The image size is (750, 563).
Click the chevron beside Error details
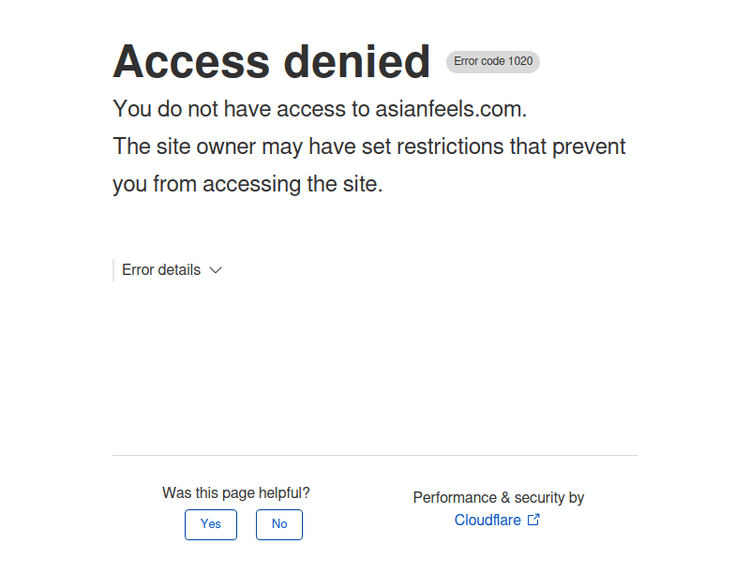click(216, 270)
